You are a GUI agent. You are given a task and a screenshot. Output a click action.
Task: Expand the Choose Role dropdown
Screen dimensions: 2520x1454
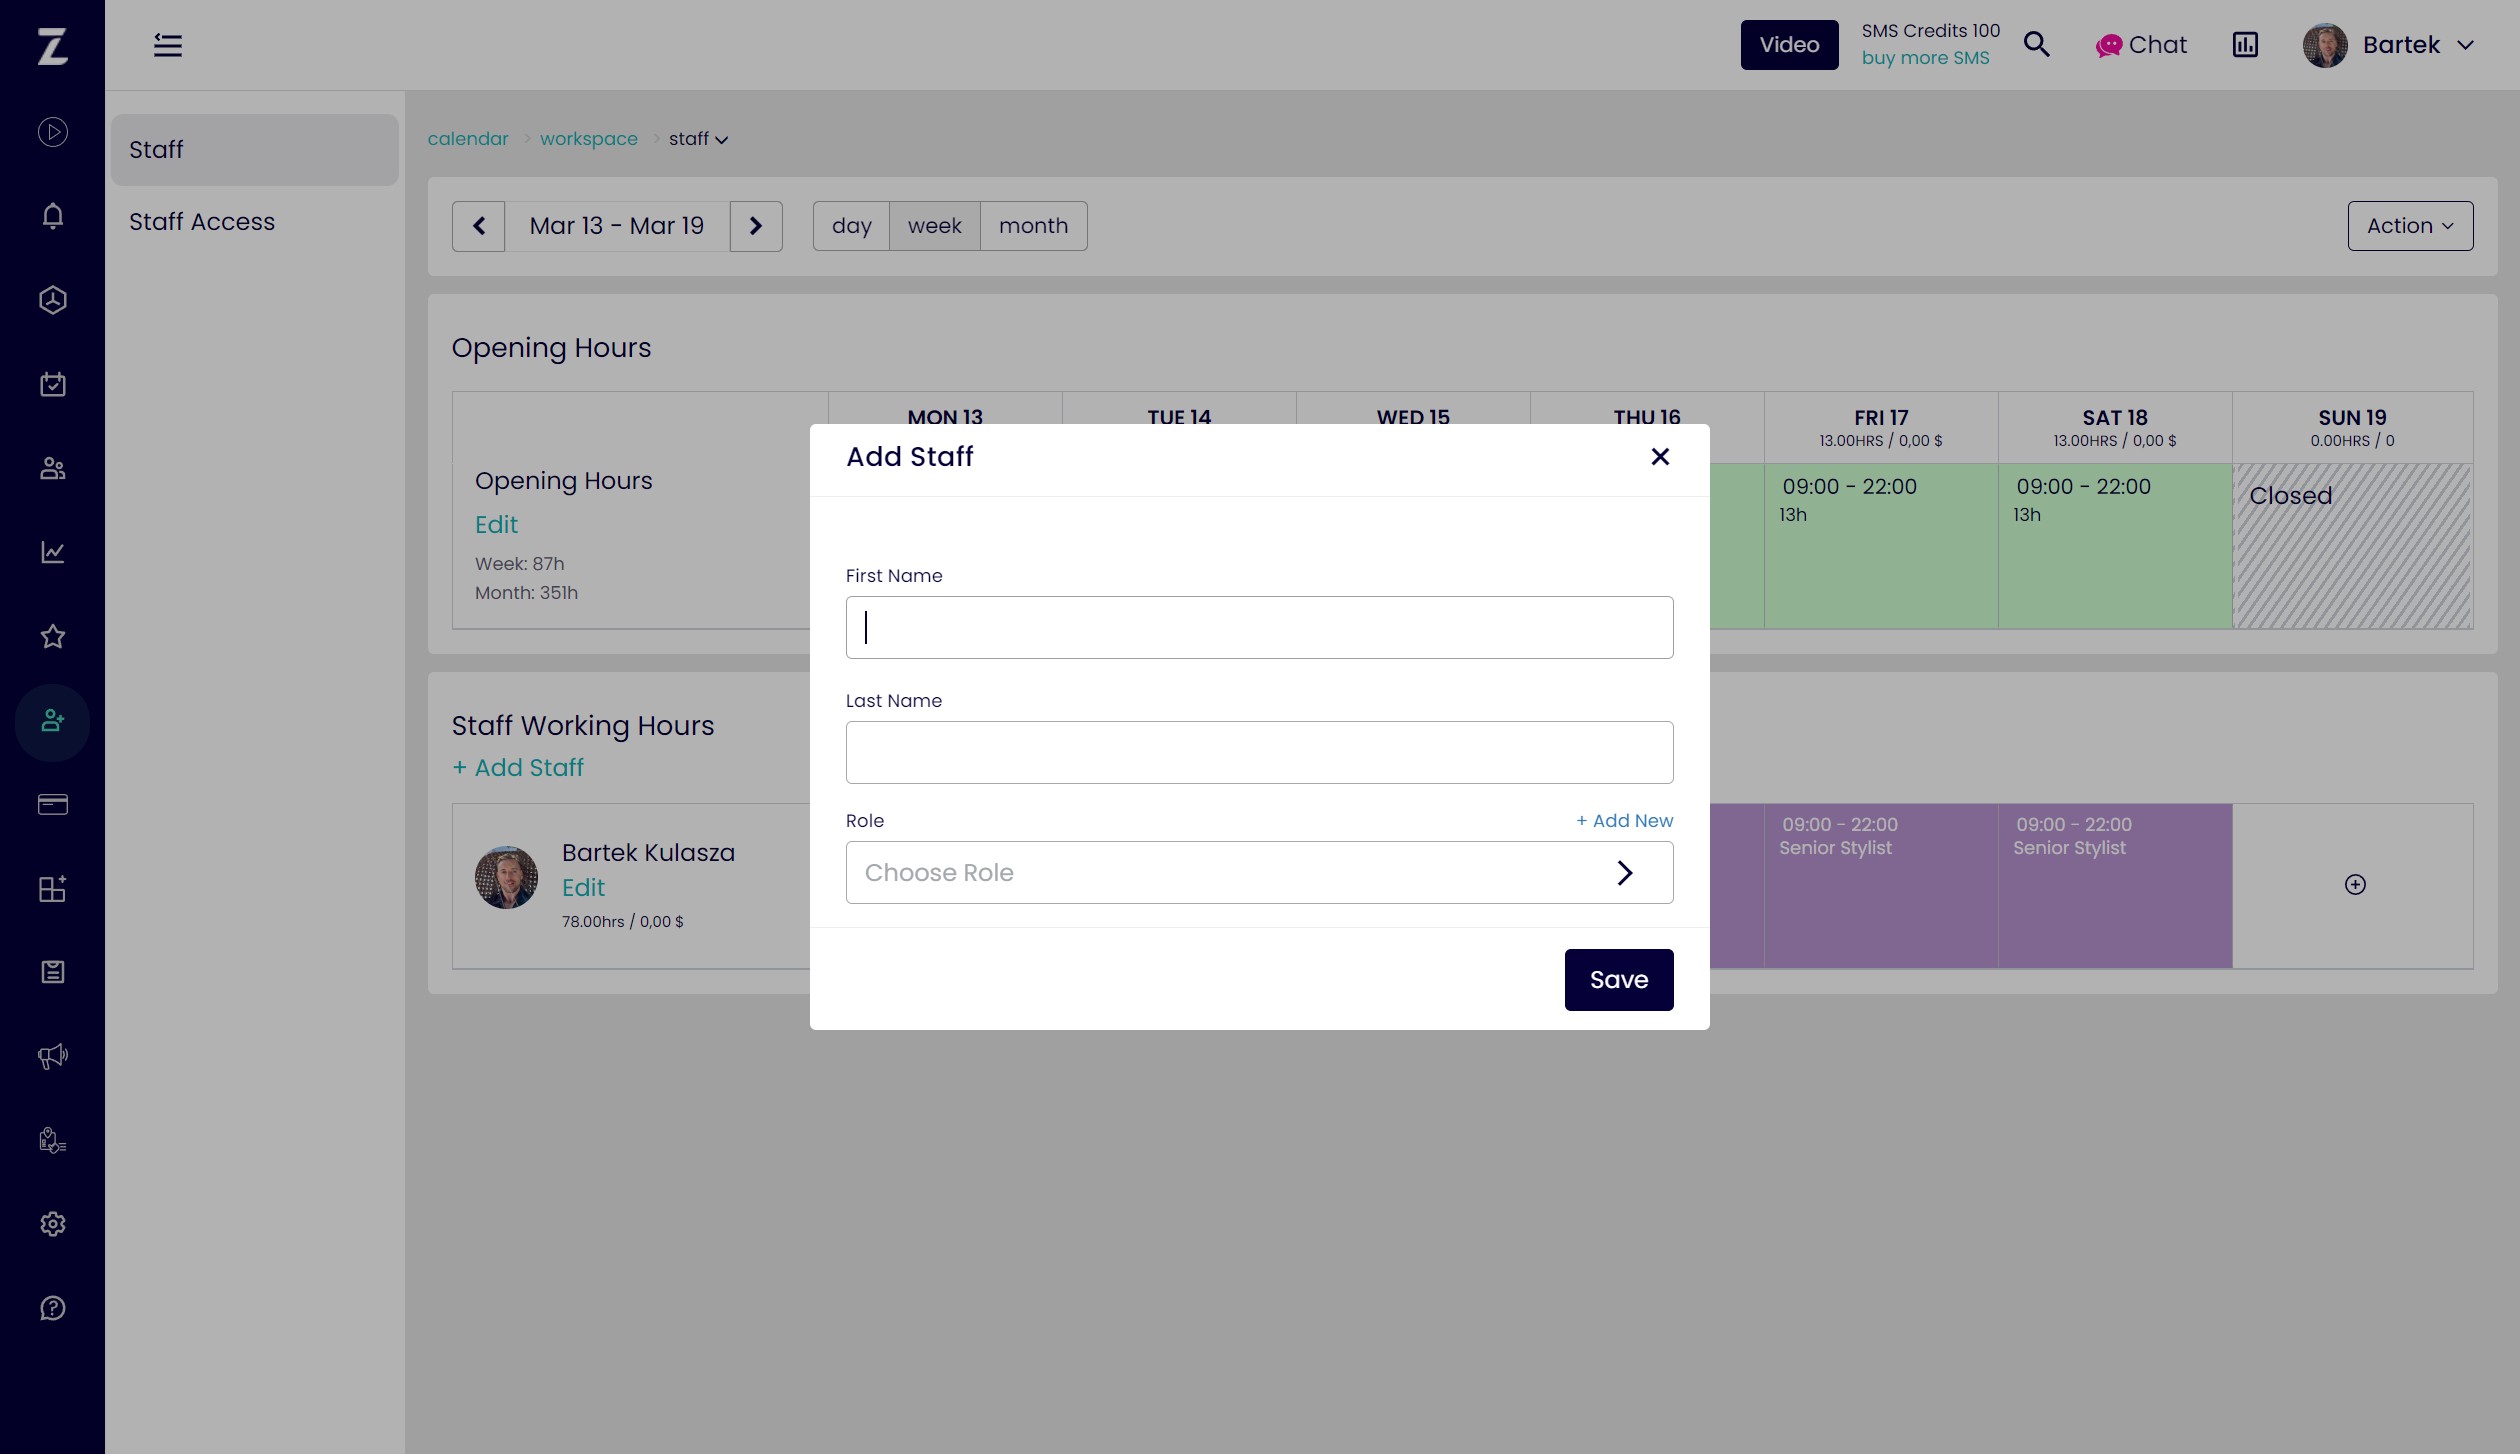[x=1259, y=872]
